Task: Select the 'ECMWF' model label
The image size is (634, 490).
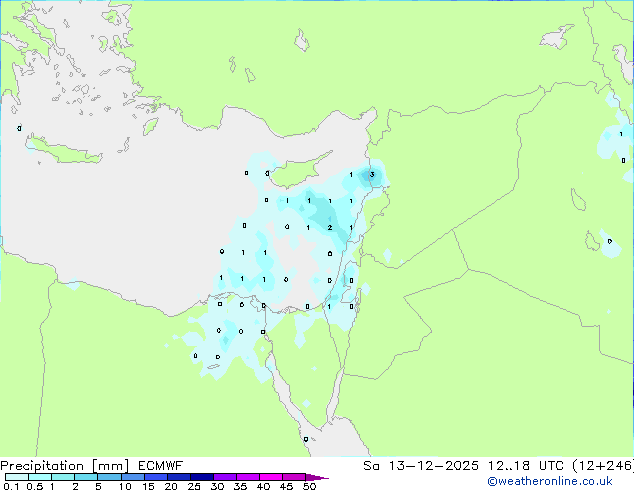Action: (x=161, y=466)
